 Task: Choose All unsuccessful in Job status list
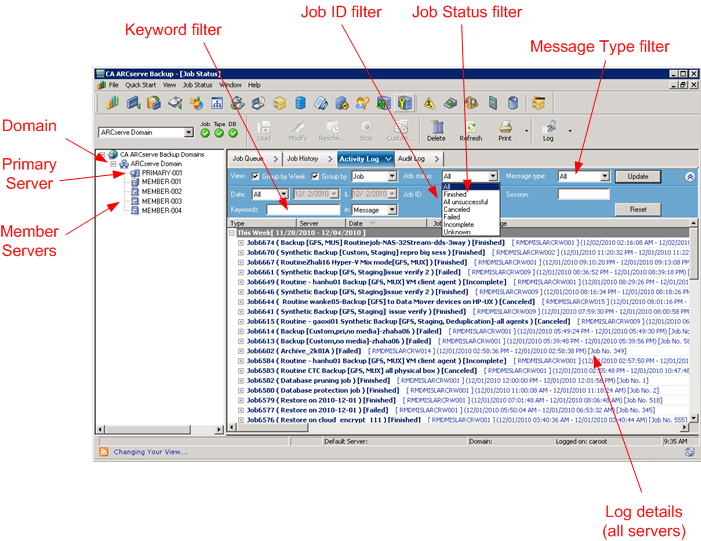coord(470,202)
